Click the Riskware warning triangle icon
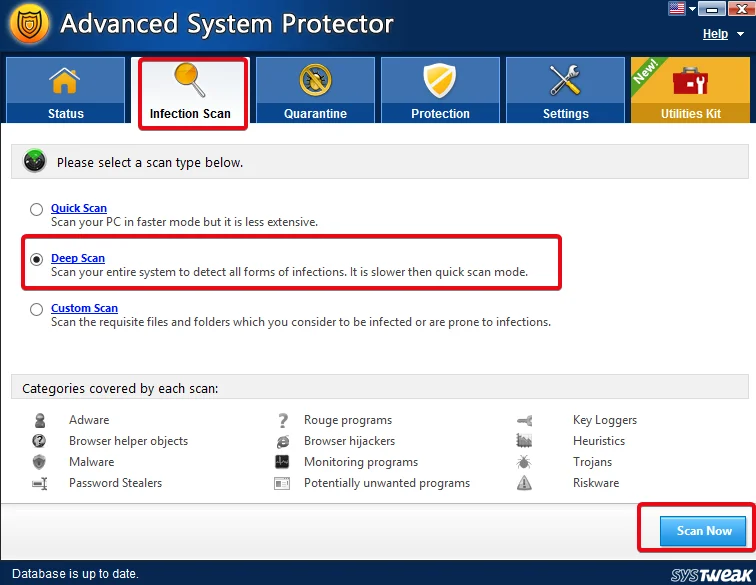 [524, 483]
